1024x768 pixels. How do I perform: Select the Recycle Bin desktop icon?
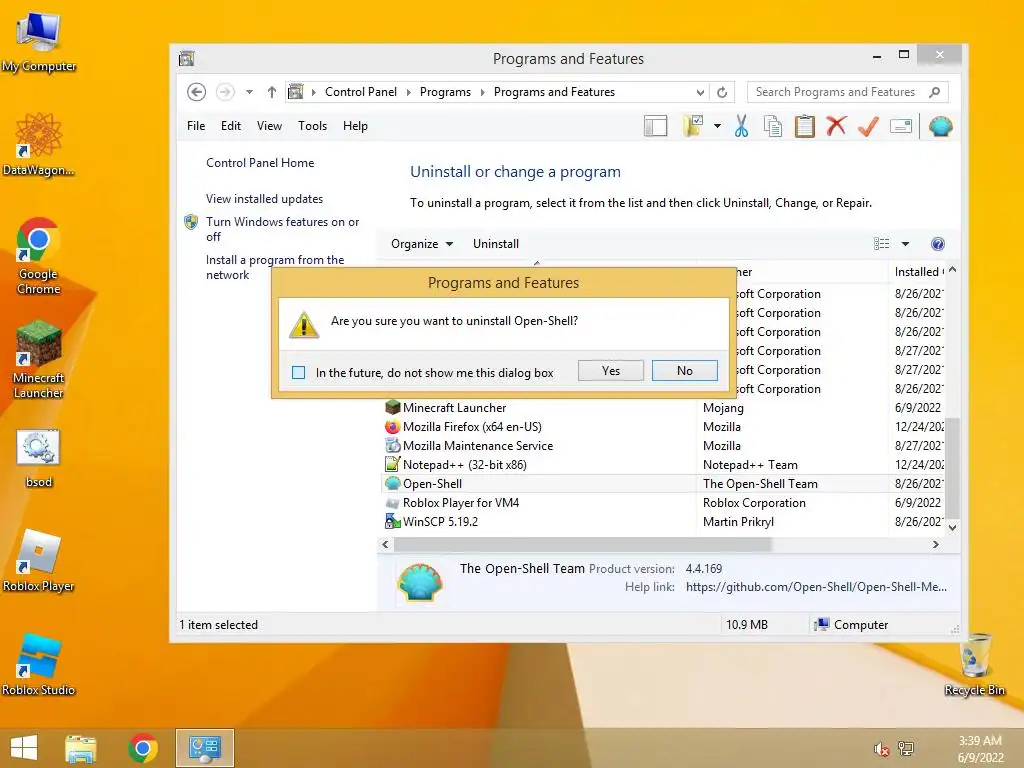point(974,665)
